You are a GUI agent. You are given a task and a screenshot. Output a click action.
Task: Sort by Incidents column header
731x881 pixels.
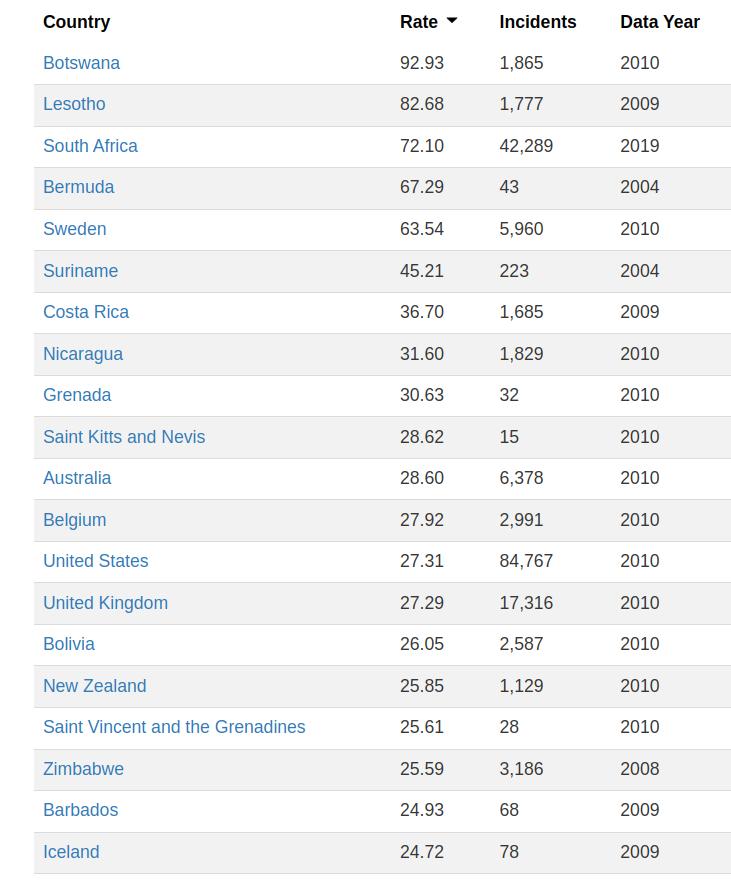[x=537, y=22]
